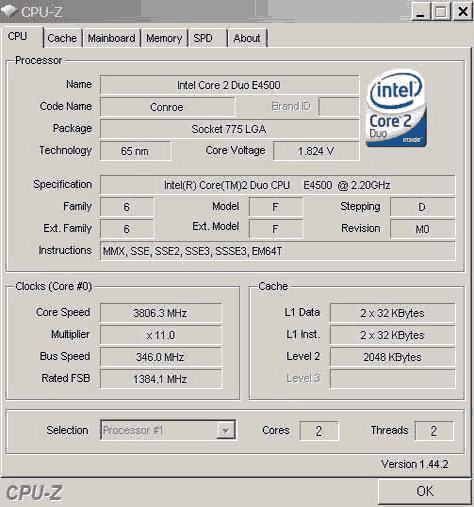Screen dimensions: 474x507
Task: Maximize the CPU-Z window
Action: [x=441, y=12]
